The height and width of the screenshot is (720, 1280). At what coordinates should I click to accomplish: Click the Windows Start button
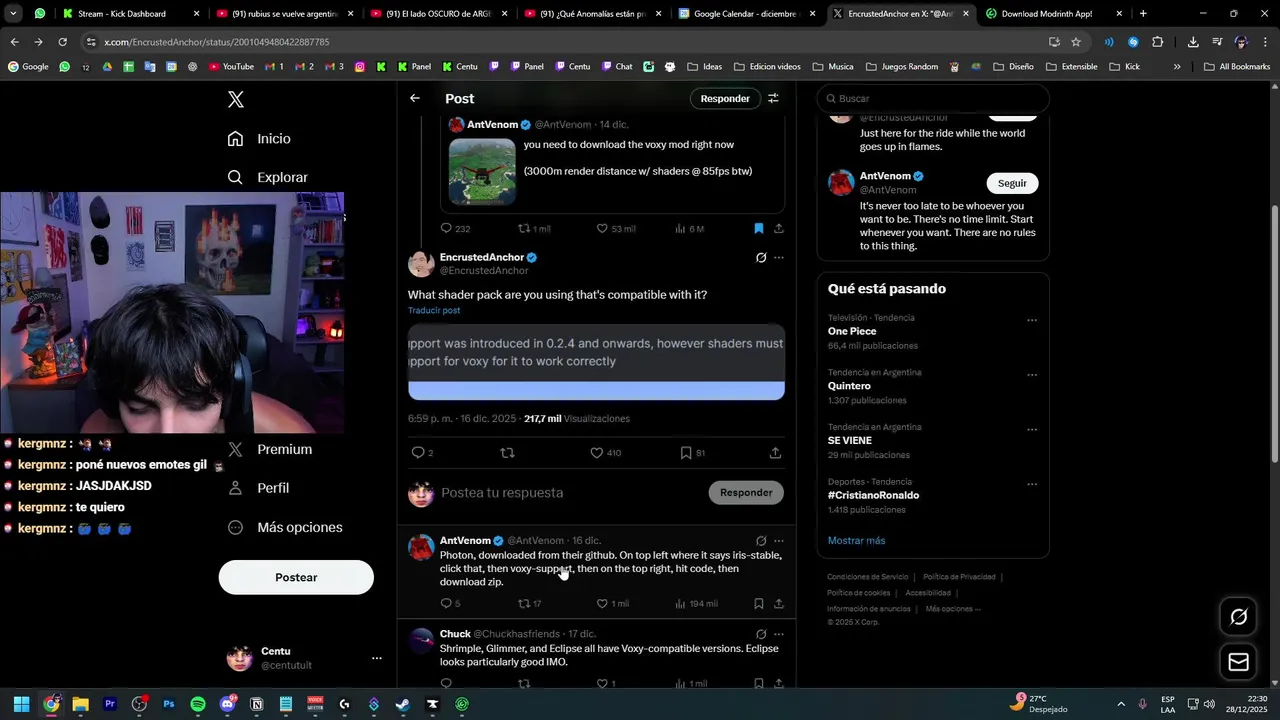pyautogui.click(x=21, y=704)
